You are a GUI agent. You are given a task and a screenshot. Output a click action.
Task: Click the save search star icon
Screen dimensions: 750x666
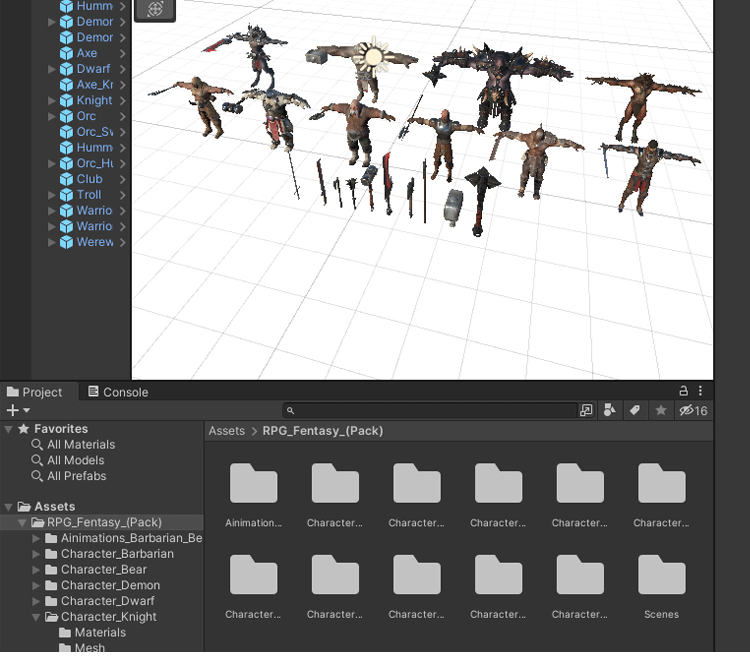coord(660,411)
